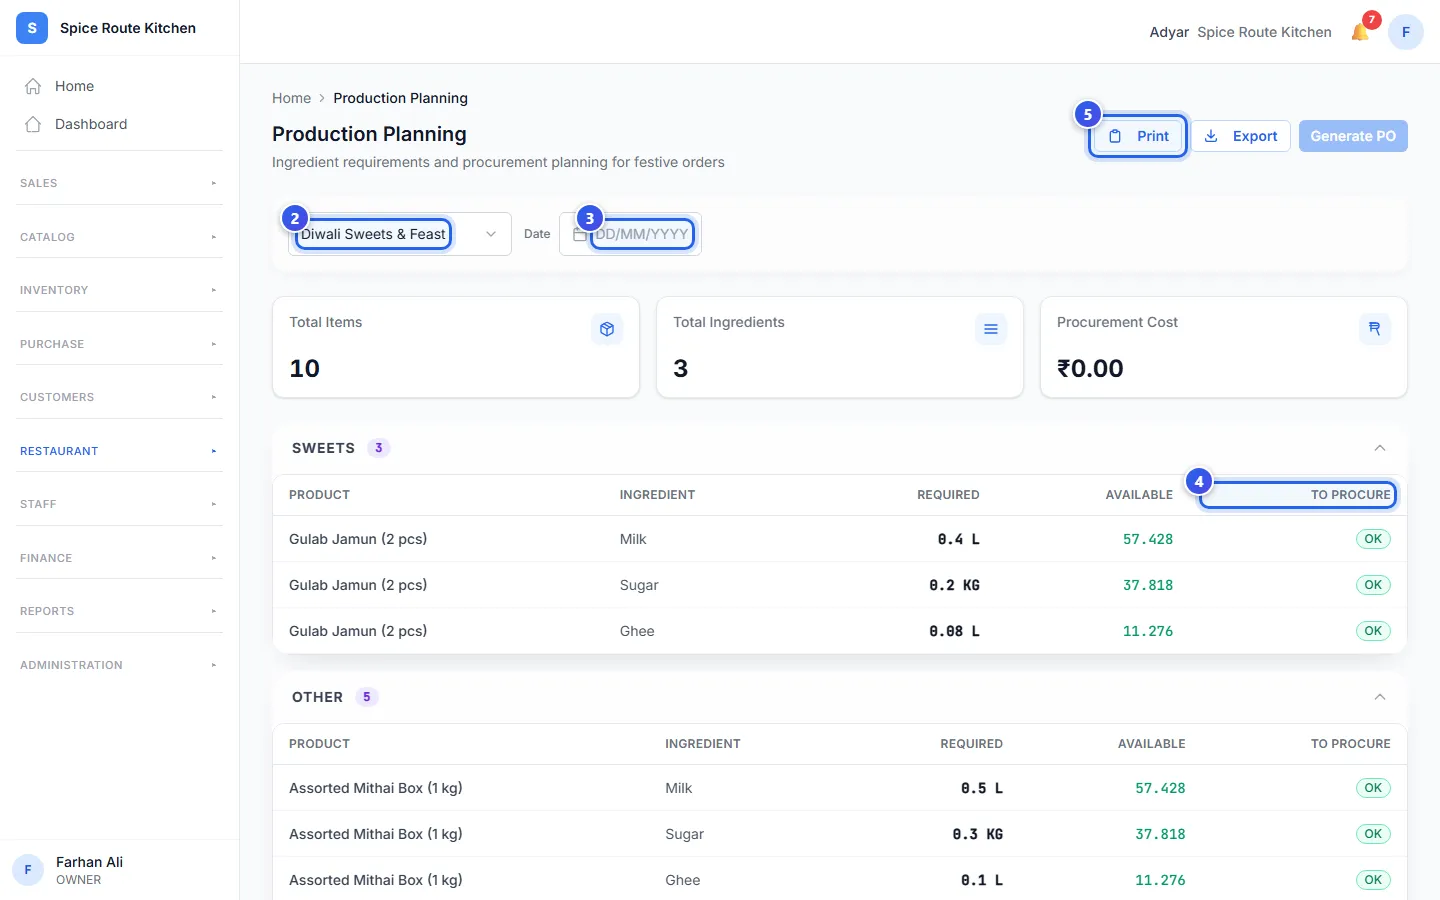Viewport: 1440px width, 900px height.
Task: Click the Home sidebar house icon
Action: pyautogui.click(x=33, y=86)
